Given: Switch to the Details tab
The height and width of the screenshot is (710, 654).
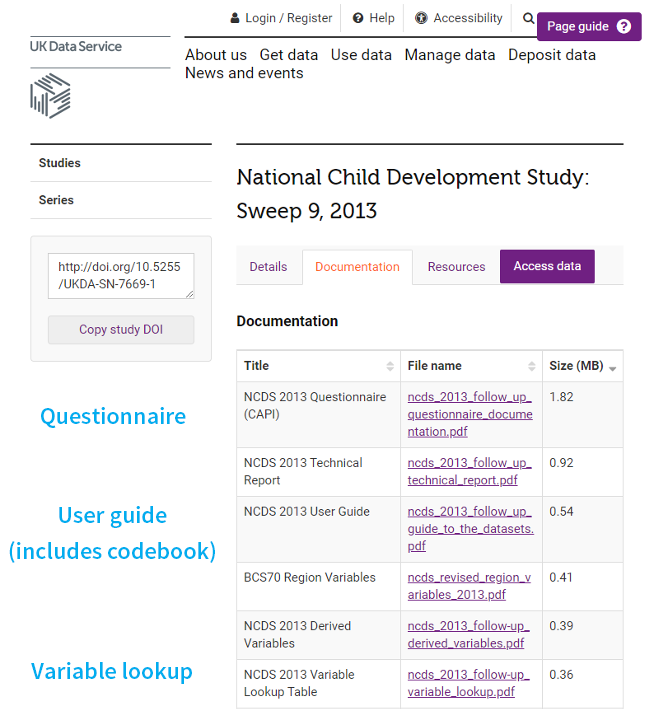Looking at the screenshot, I should (268, 267).
